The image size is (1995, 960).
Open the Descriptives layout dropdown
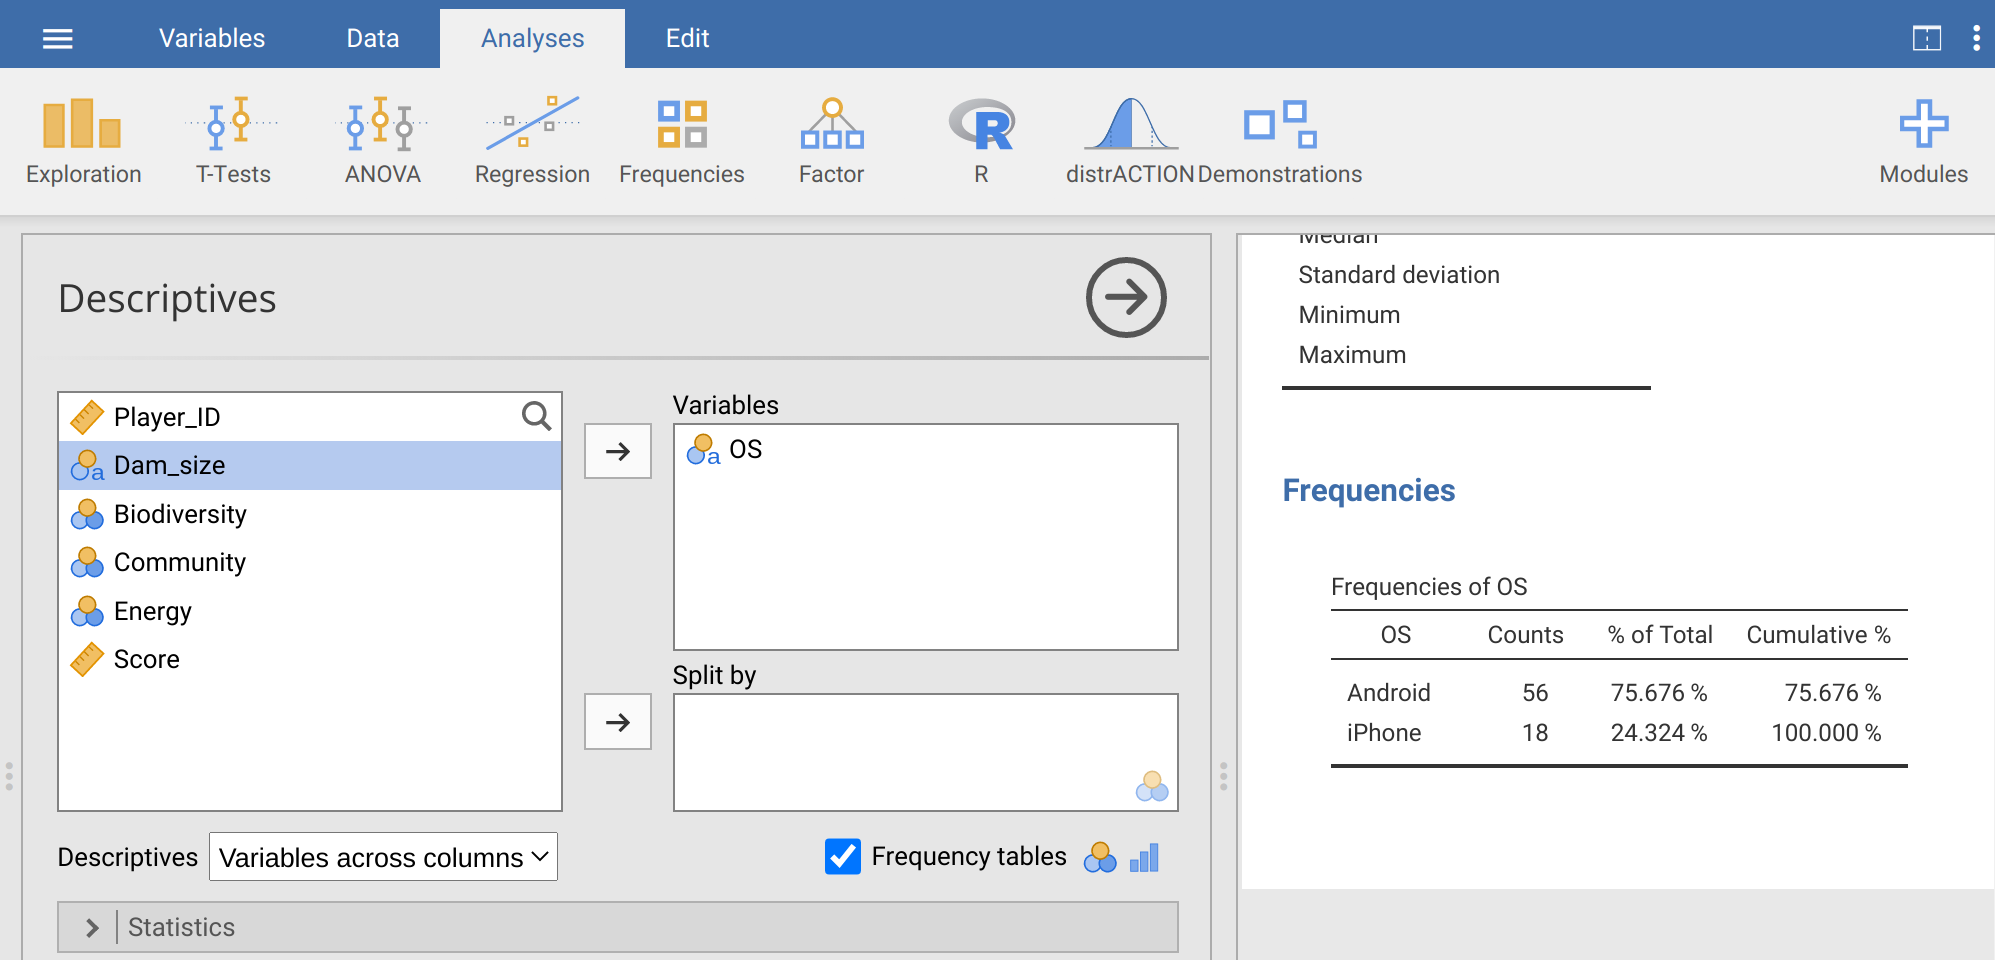coord(383,857)
